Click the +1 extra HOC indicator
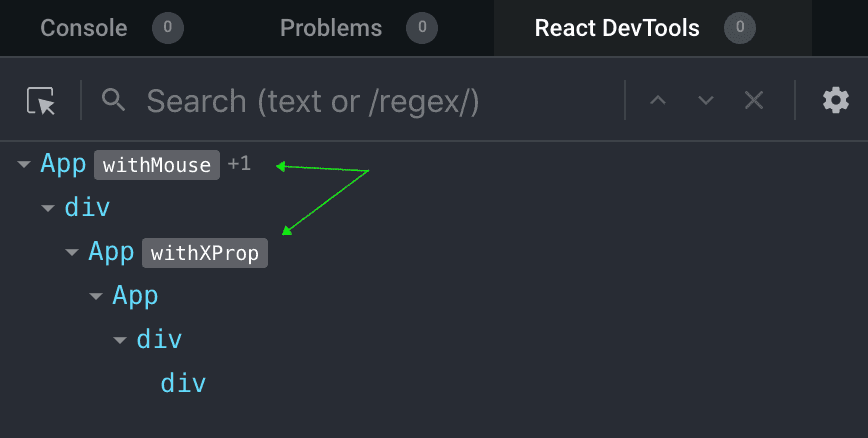 coord(239,164)
